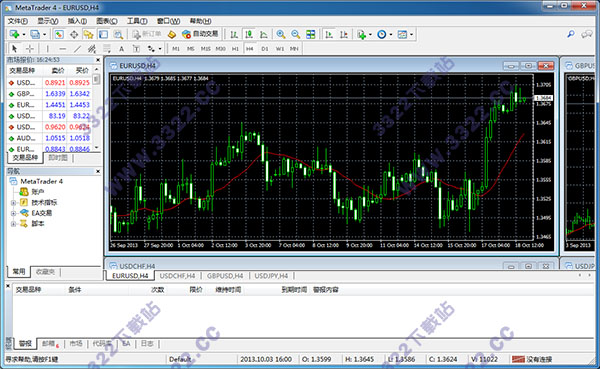Open the tools menu in menu bar
Image resolution: width=600 pixels, height=369 pixels.
click(137, 21)
